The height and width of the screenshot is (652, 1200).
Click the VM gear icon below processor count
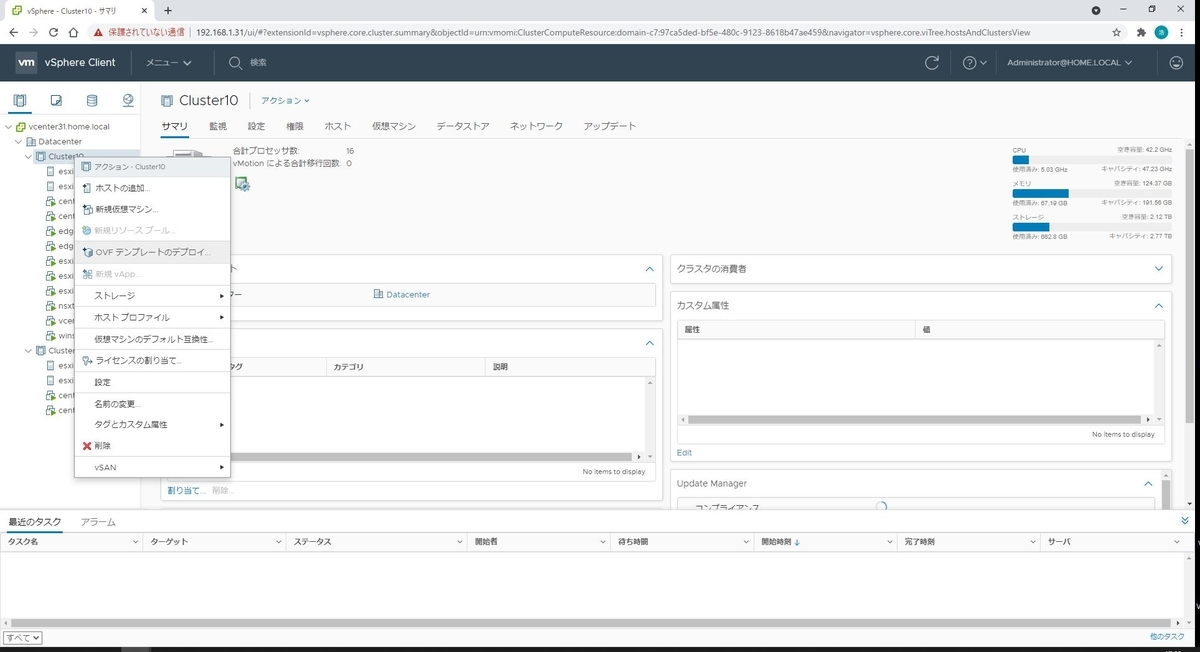[241, 183]
